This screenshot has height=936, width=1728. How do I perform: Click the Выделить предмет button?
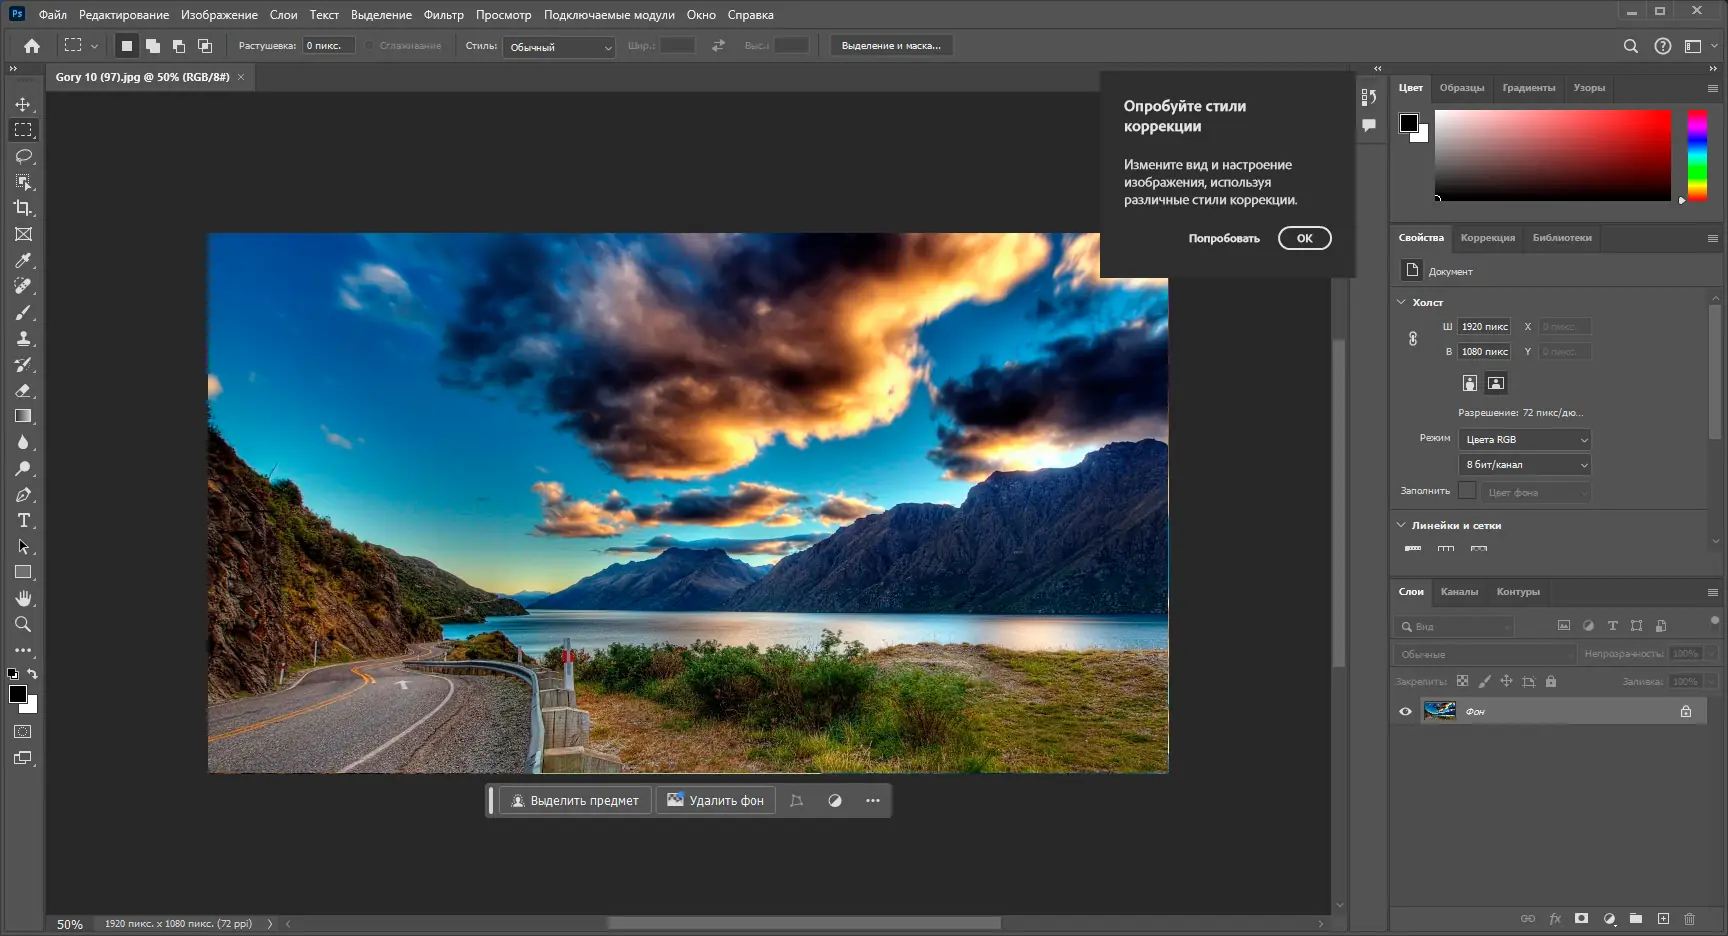click(x=575, y=800)
